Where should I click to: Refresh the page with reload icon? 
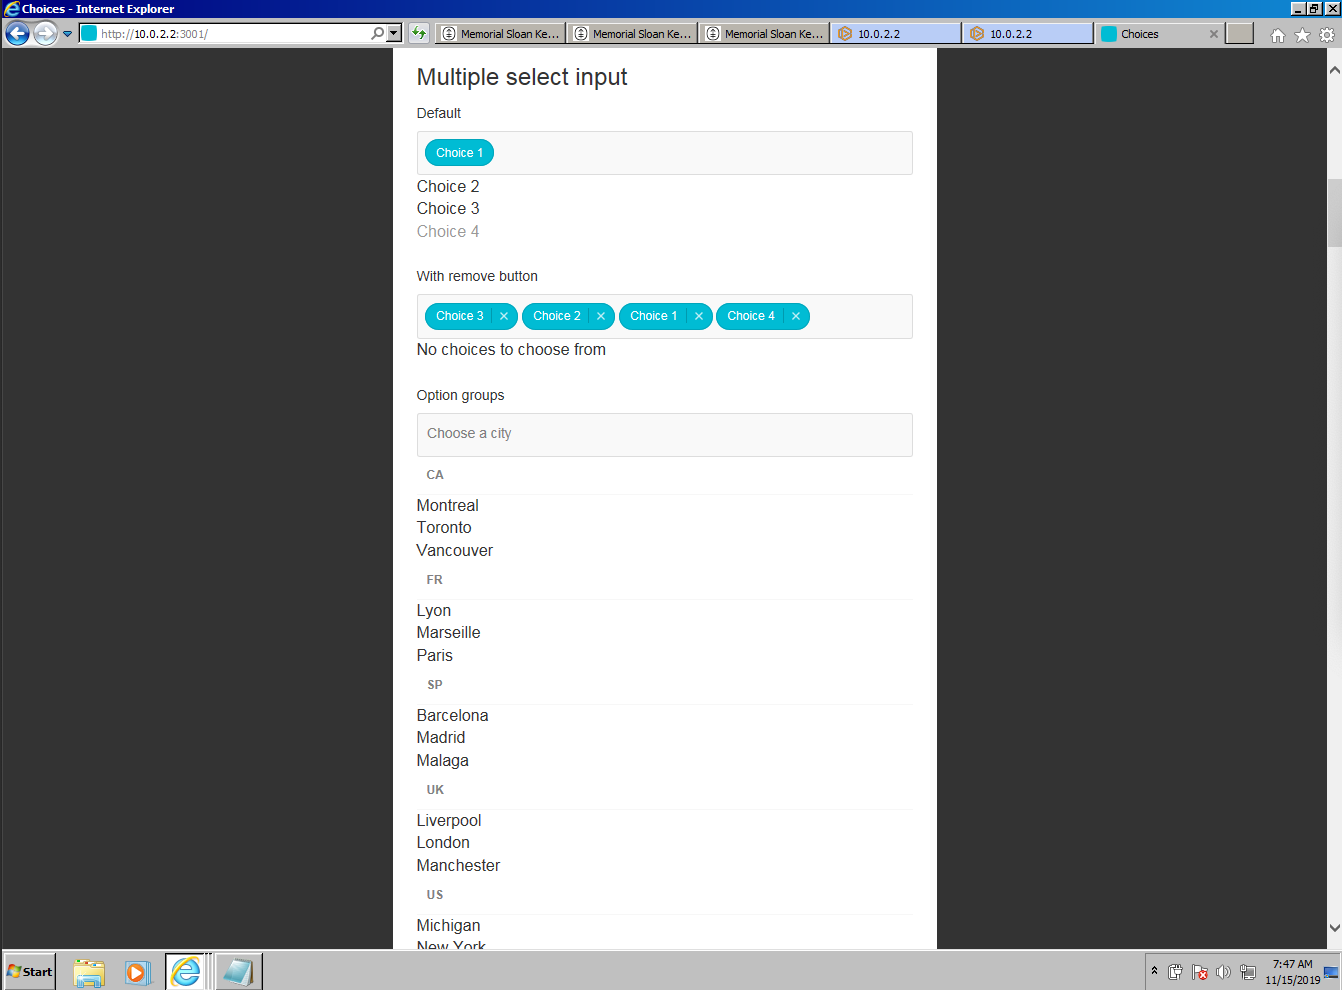[419, 33]
